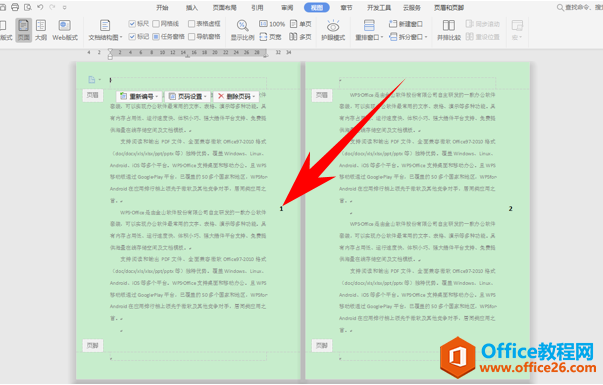Open the 开发工具 (Developer) tab
Image resolution: width=603 pixels, height=385 pixels.
point(379,7)
